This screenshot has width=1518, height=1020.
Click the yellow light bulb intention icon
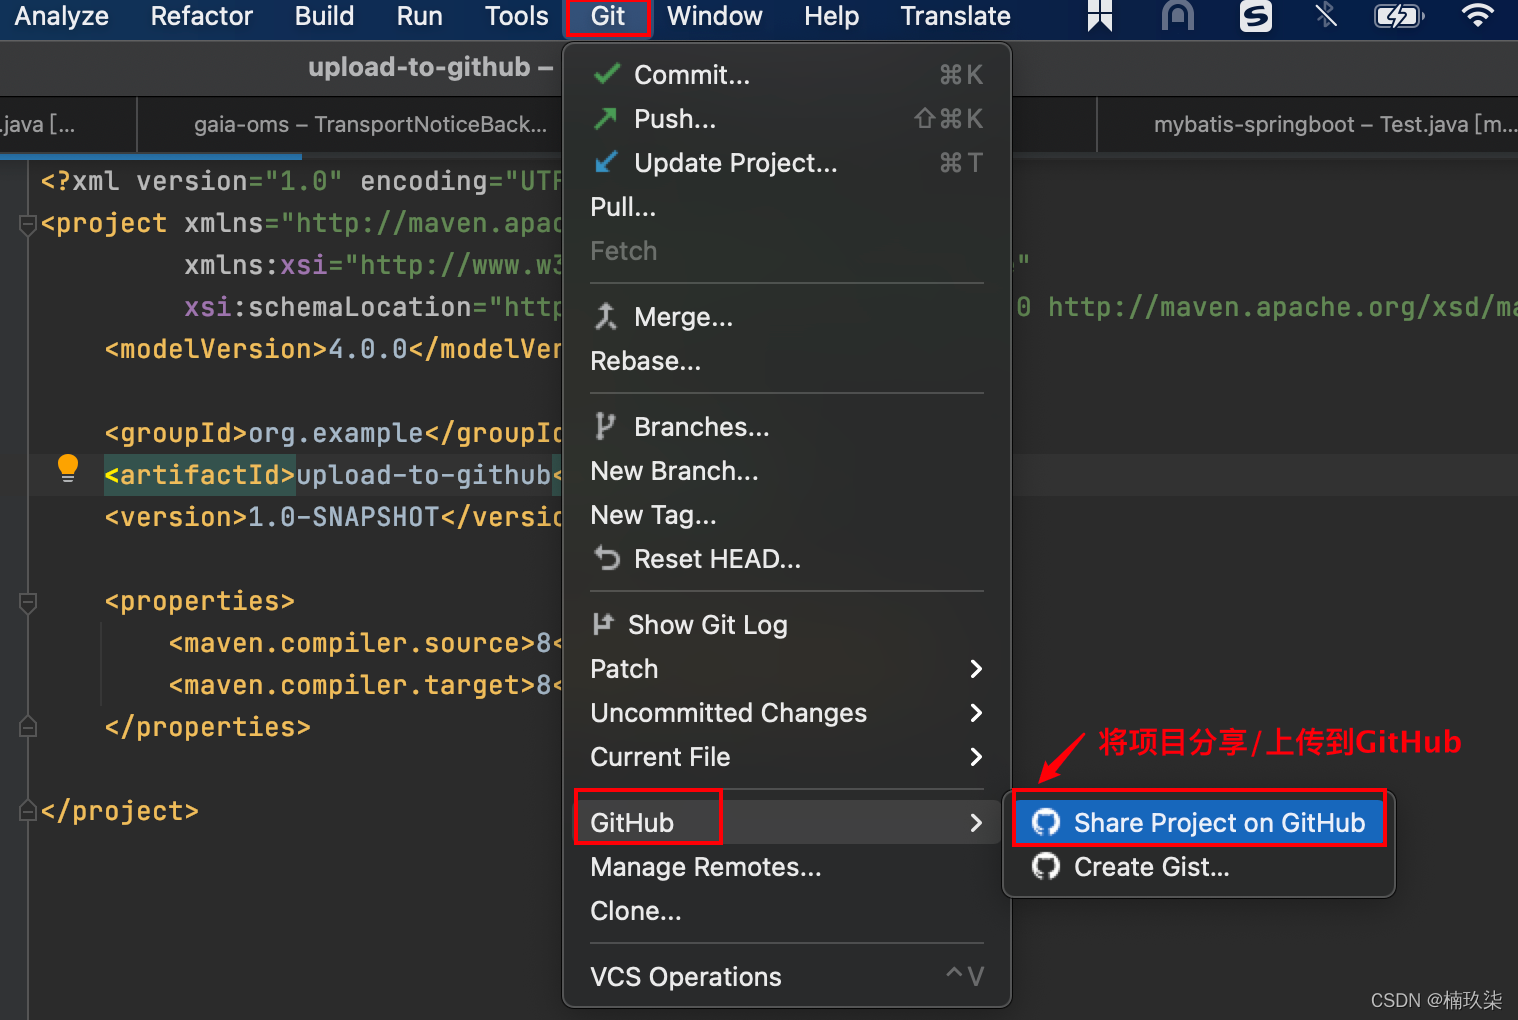tap(67, 467)
